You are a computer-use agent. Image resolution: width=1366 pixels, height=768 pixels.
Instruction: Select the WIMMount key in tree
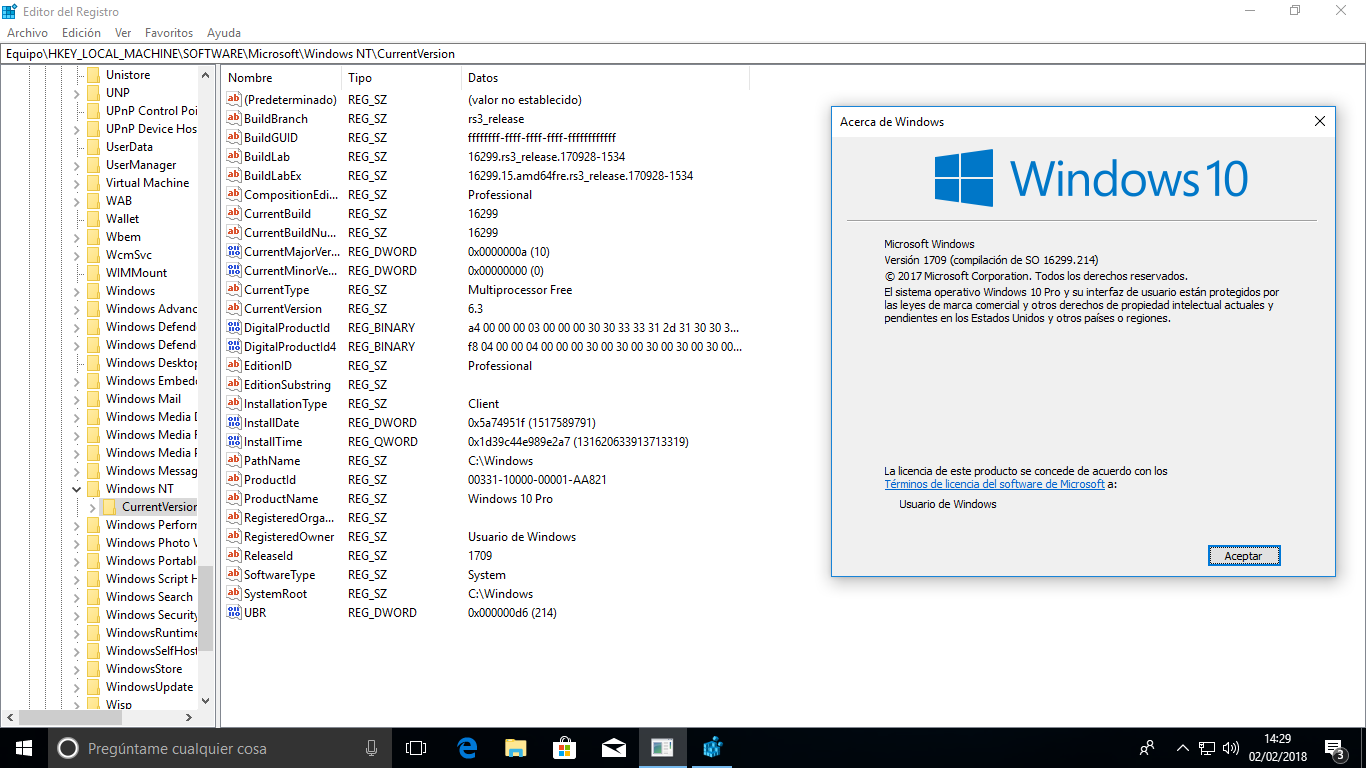pyautogui.click(x=136, y=273)
